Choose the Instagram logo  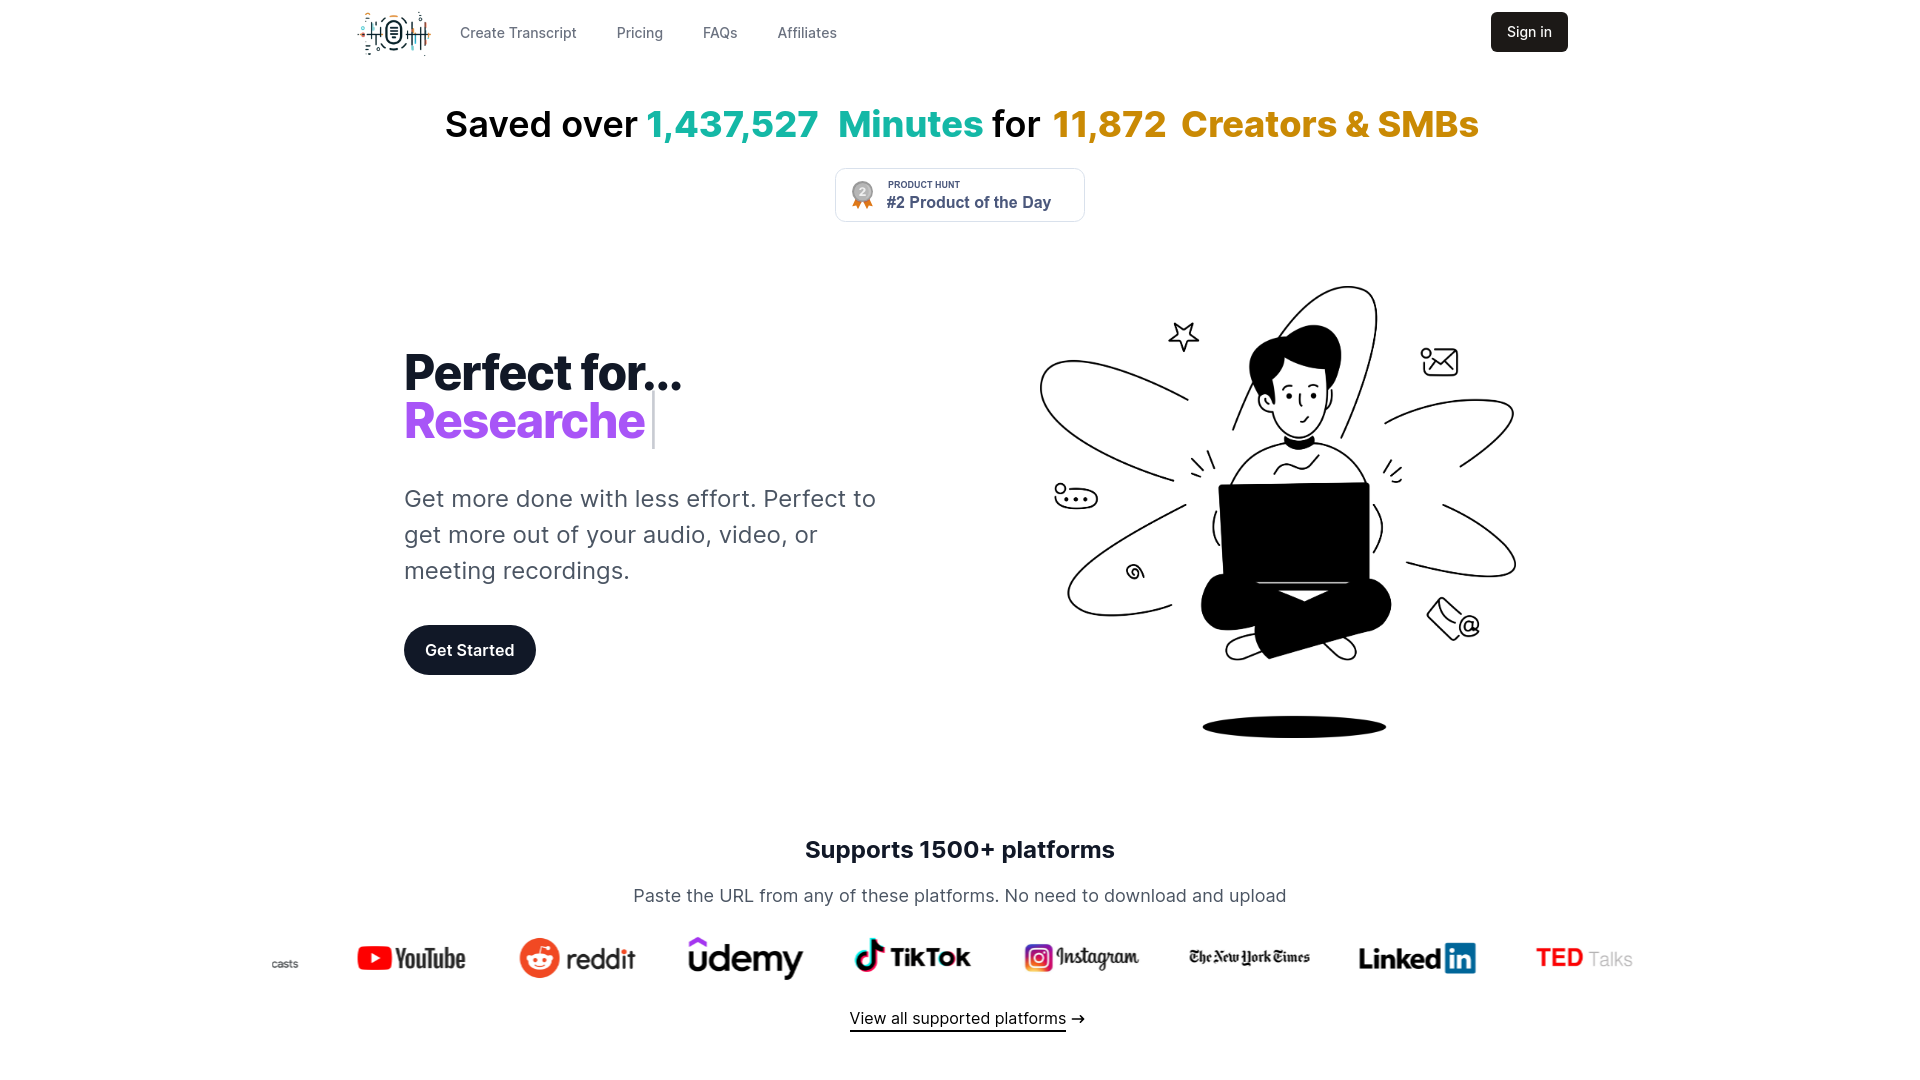pos(1081,958)
